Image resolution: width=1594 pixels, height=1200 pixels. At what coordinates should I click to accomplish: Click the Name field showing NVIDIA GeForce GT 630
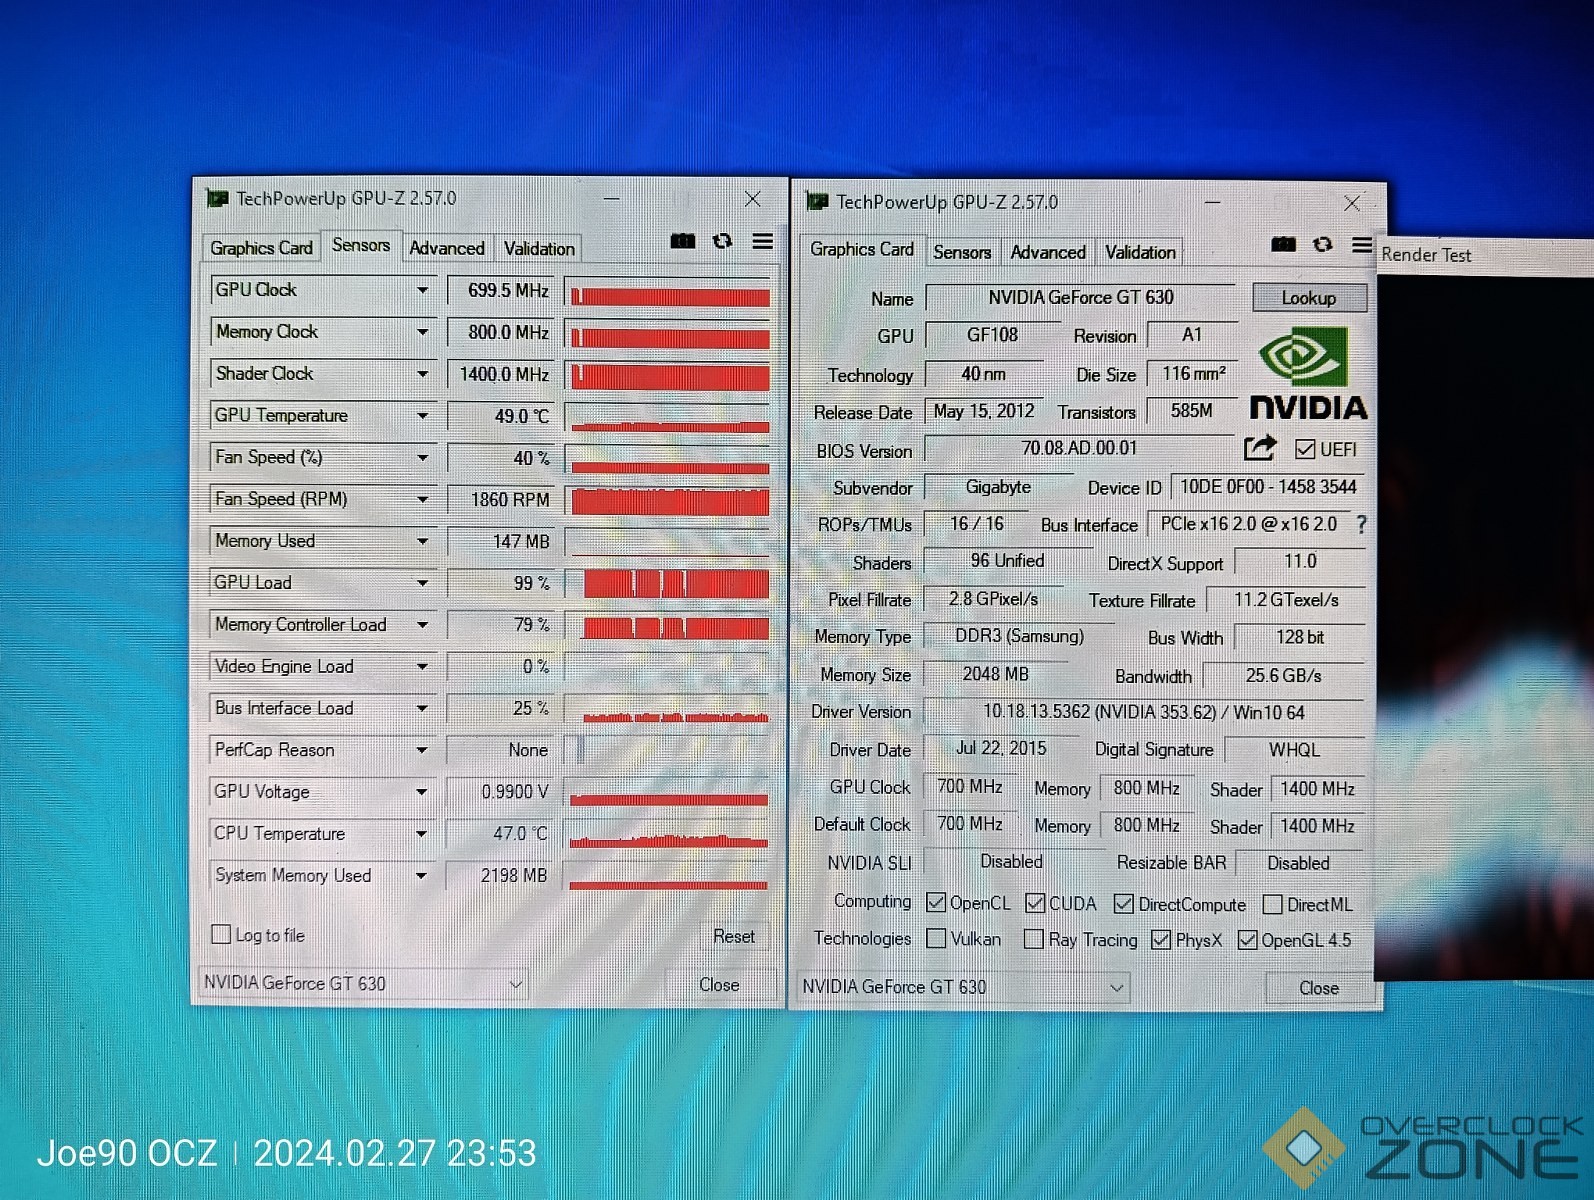tap(1081, 297)
